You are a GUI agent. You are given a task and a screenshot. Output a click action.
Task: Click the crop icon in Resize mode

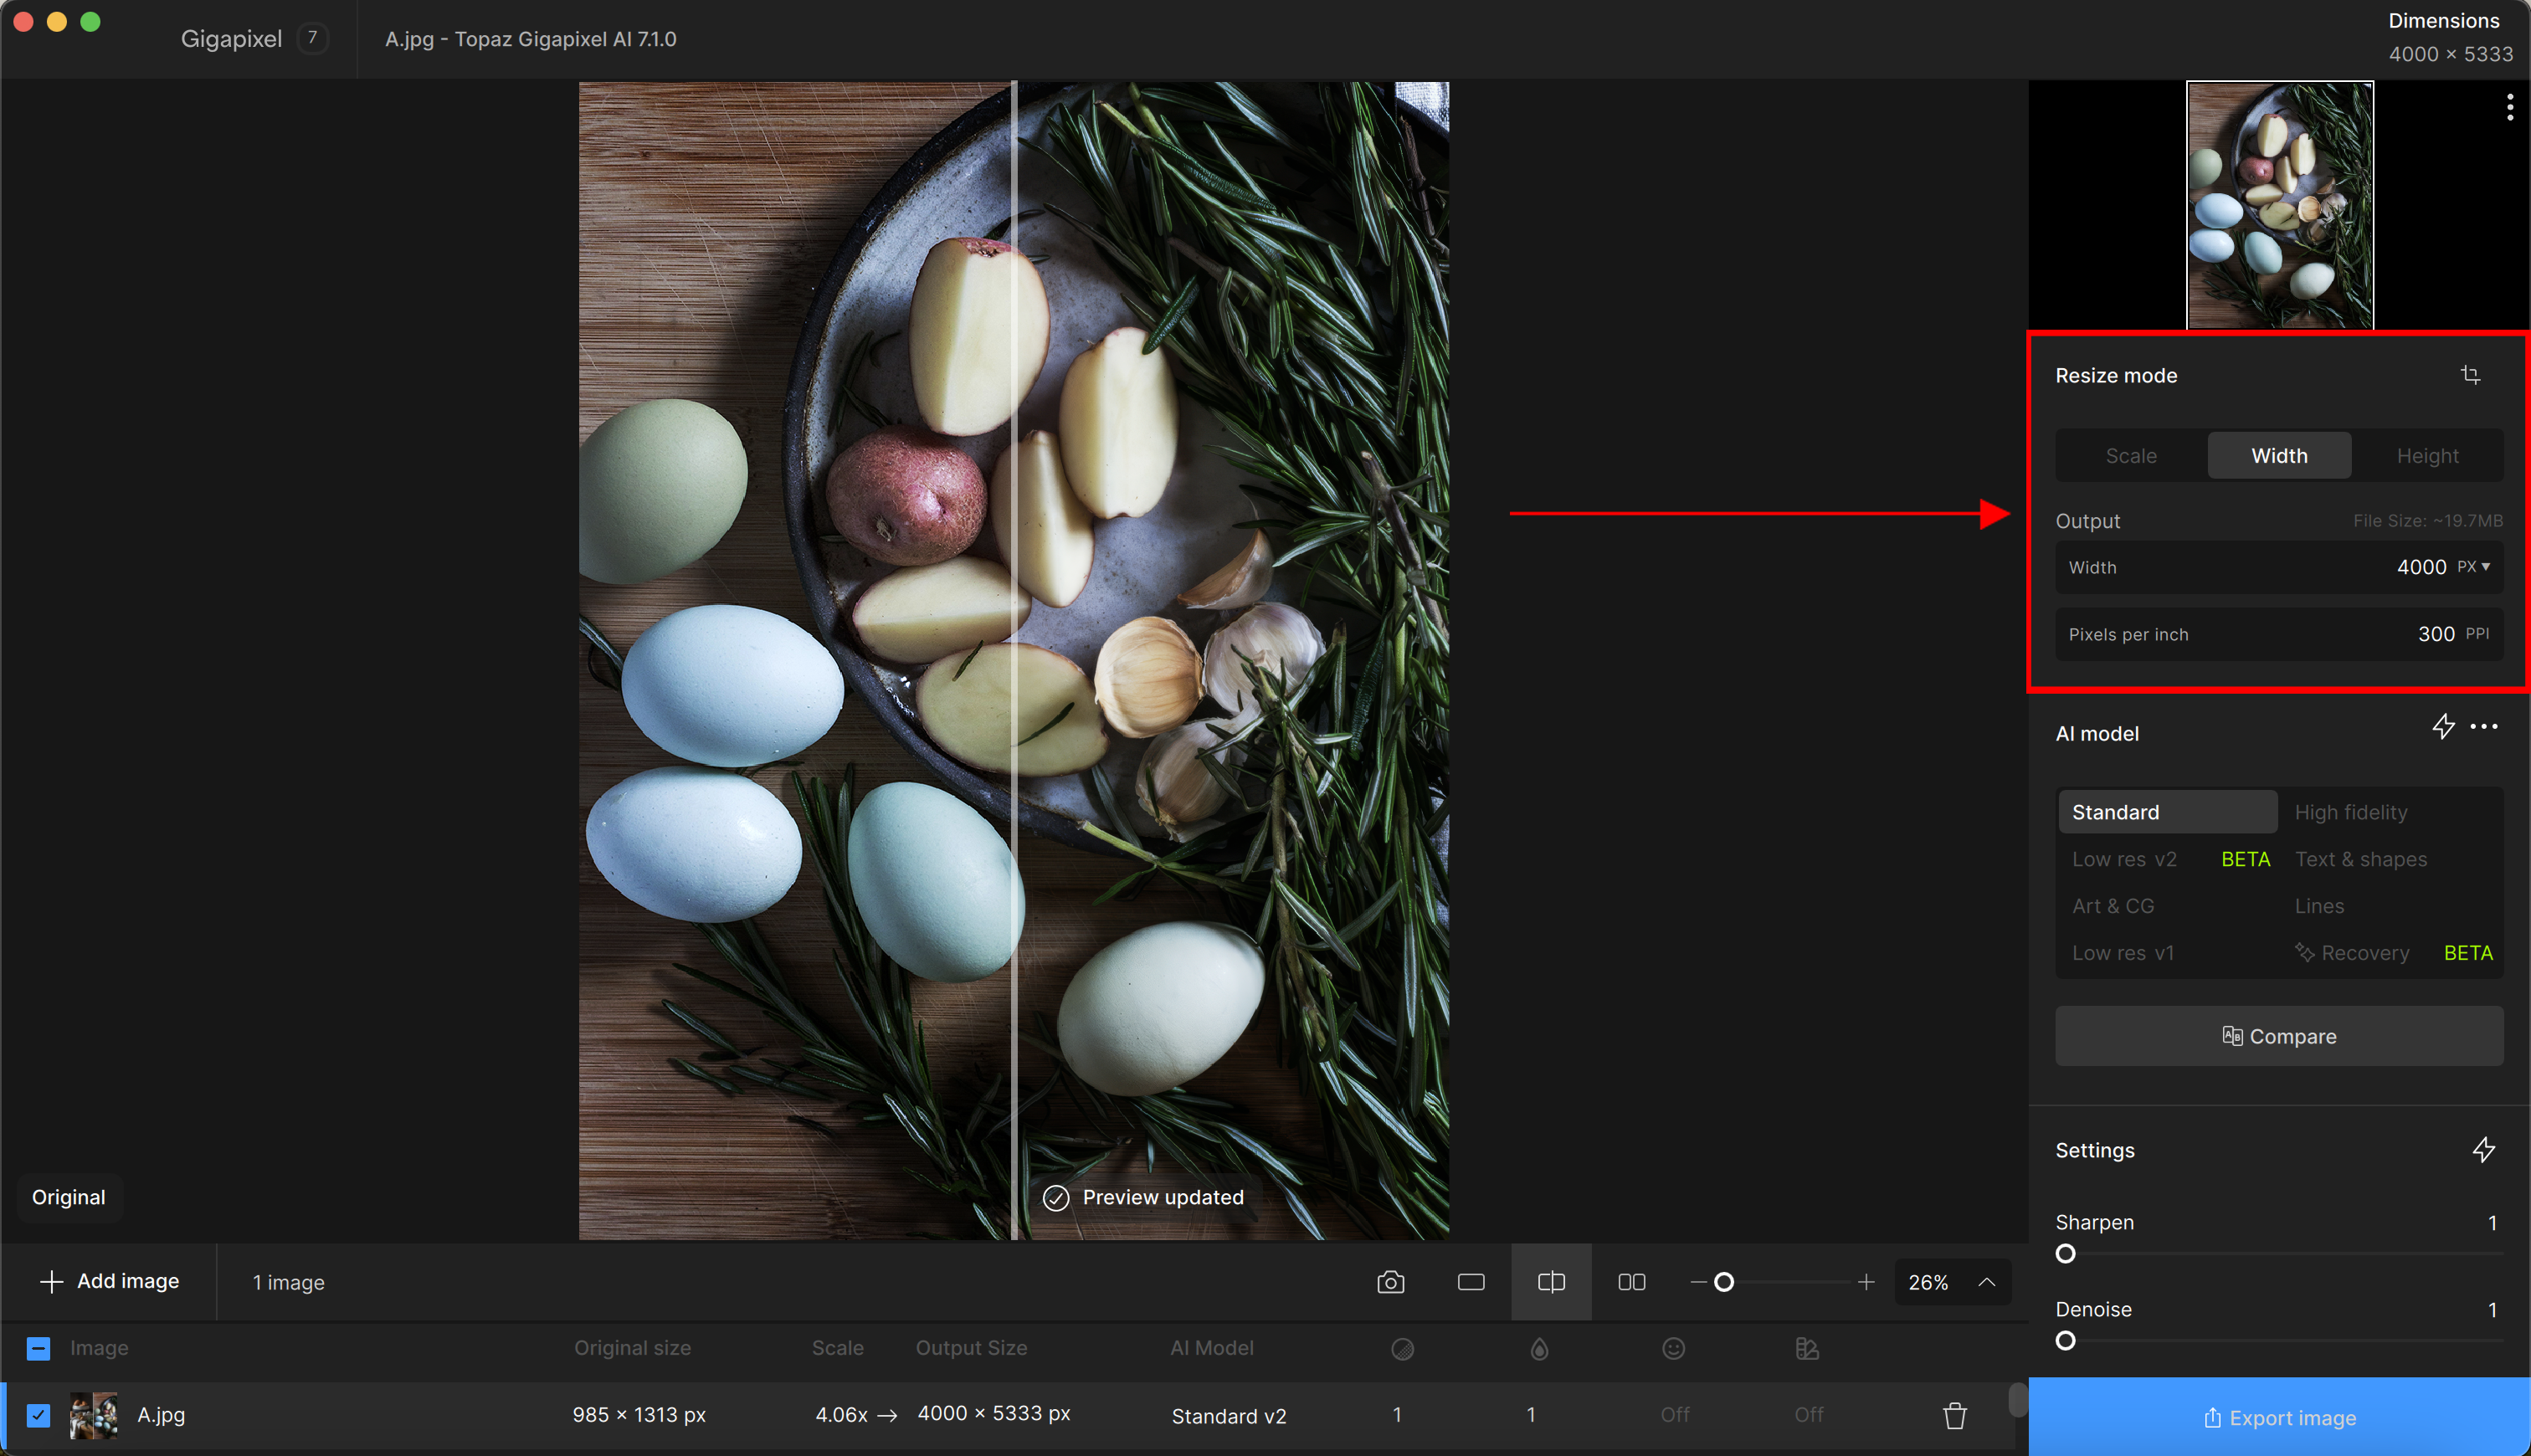pos(2469,375)
